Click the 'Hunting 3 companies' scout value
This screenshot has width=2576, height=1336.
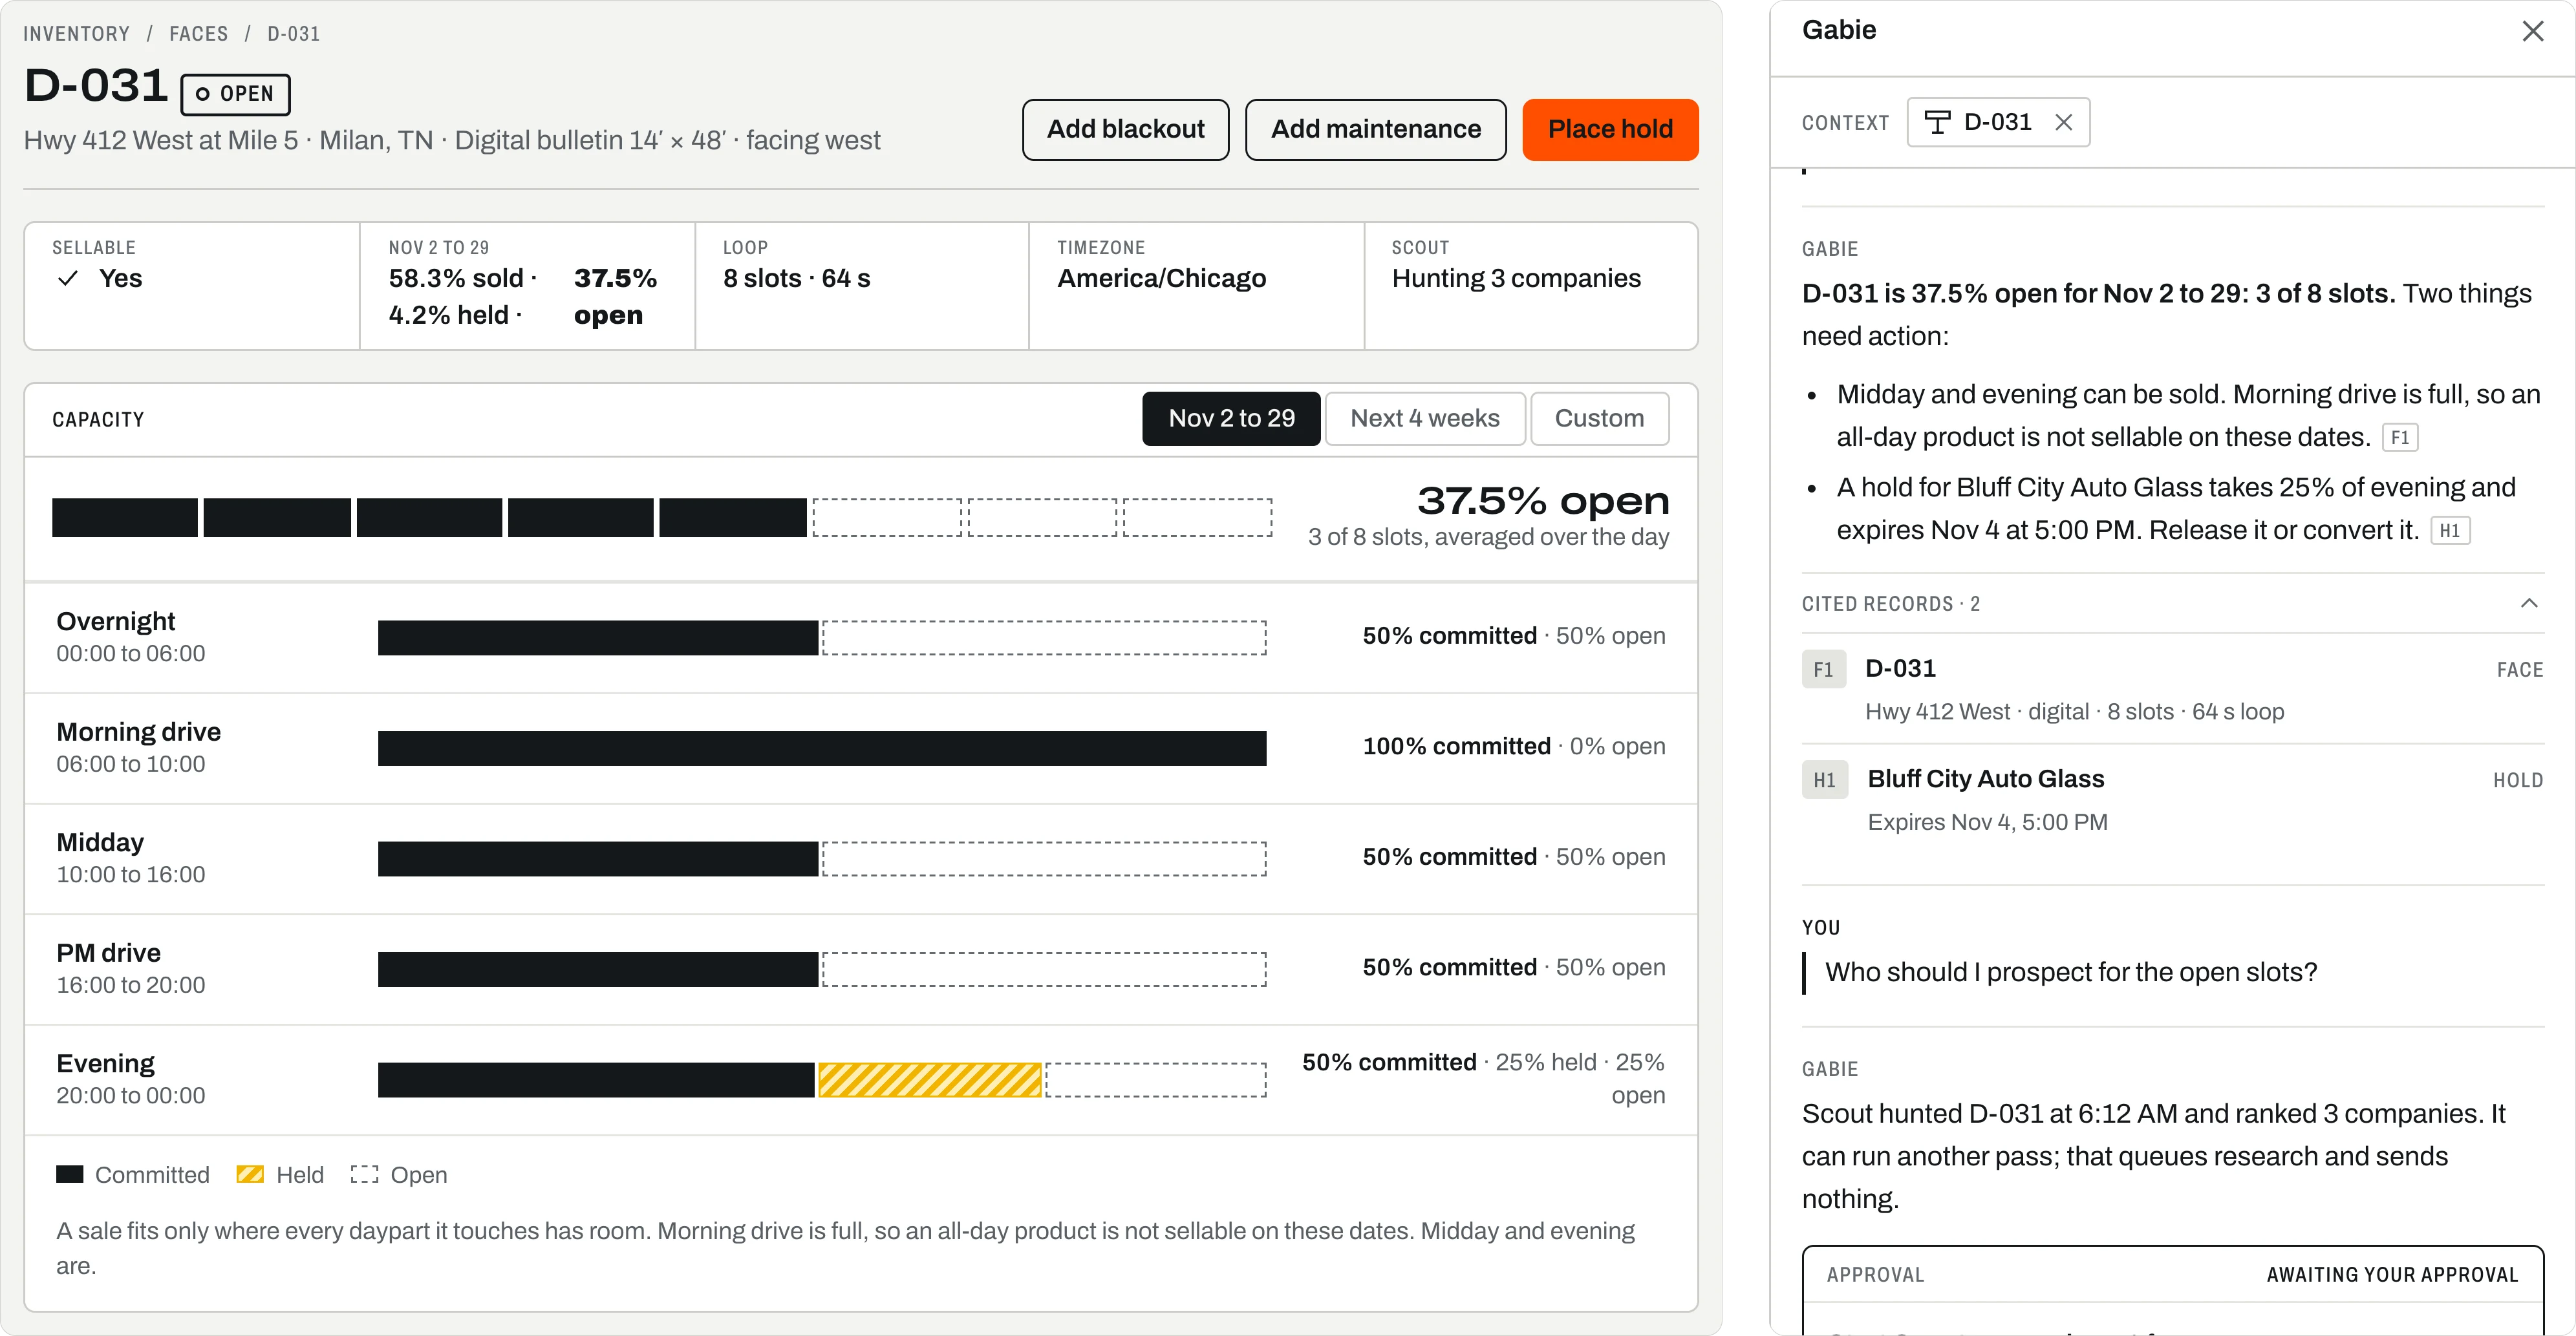click(1516, 278)
